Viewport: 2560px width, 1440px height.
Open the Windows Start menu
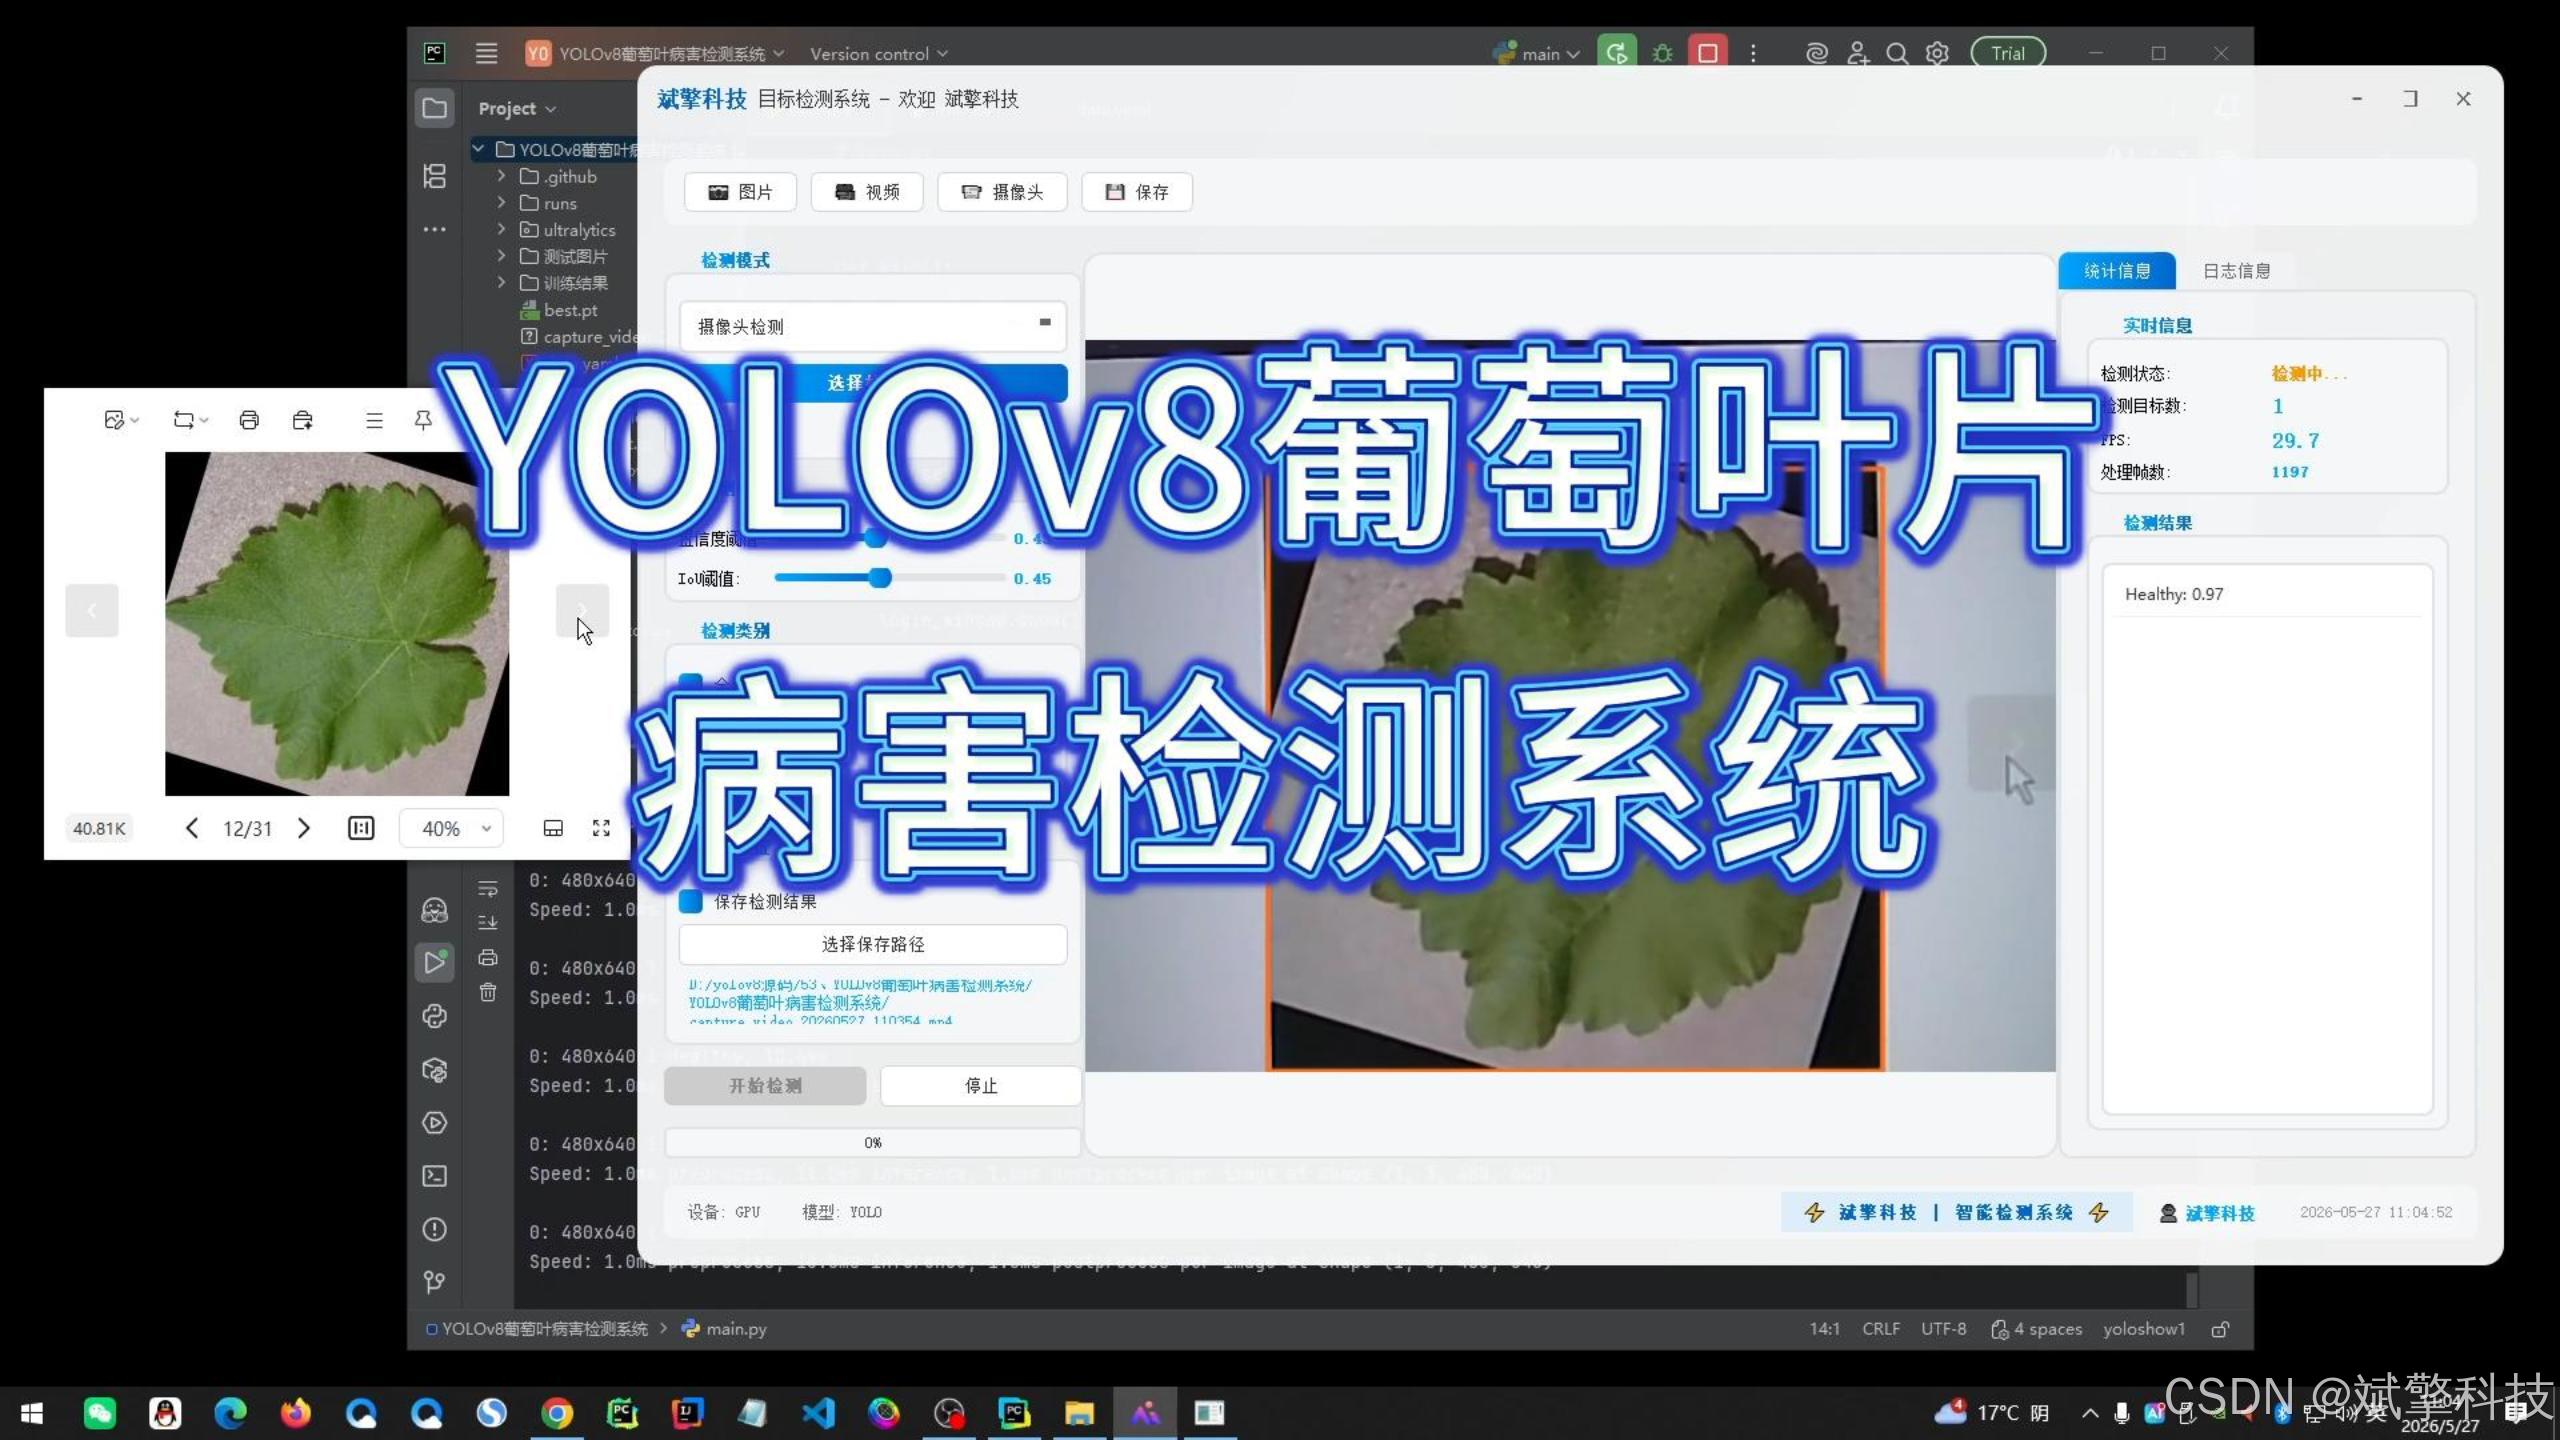click(x=32, y=1413)
